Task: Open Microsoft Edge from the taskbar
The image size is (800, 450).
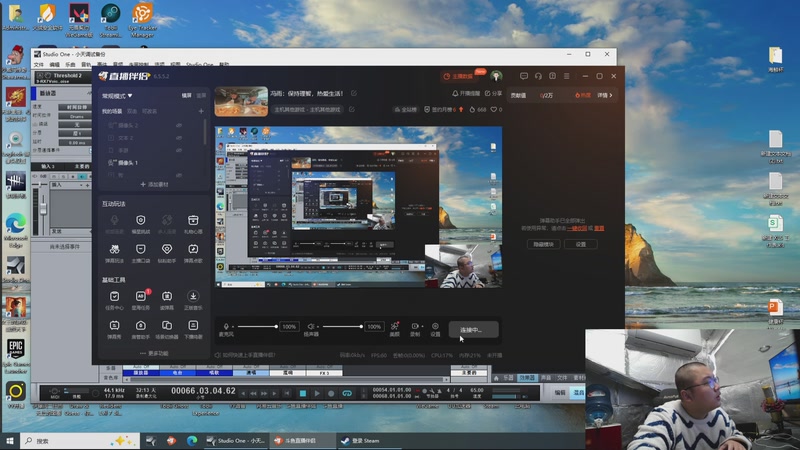Action: (x=192, y=441)
